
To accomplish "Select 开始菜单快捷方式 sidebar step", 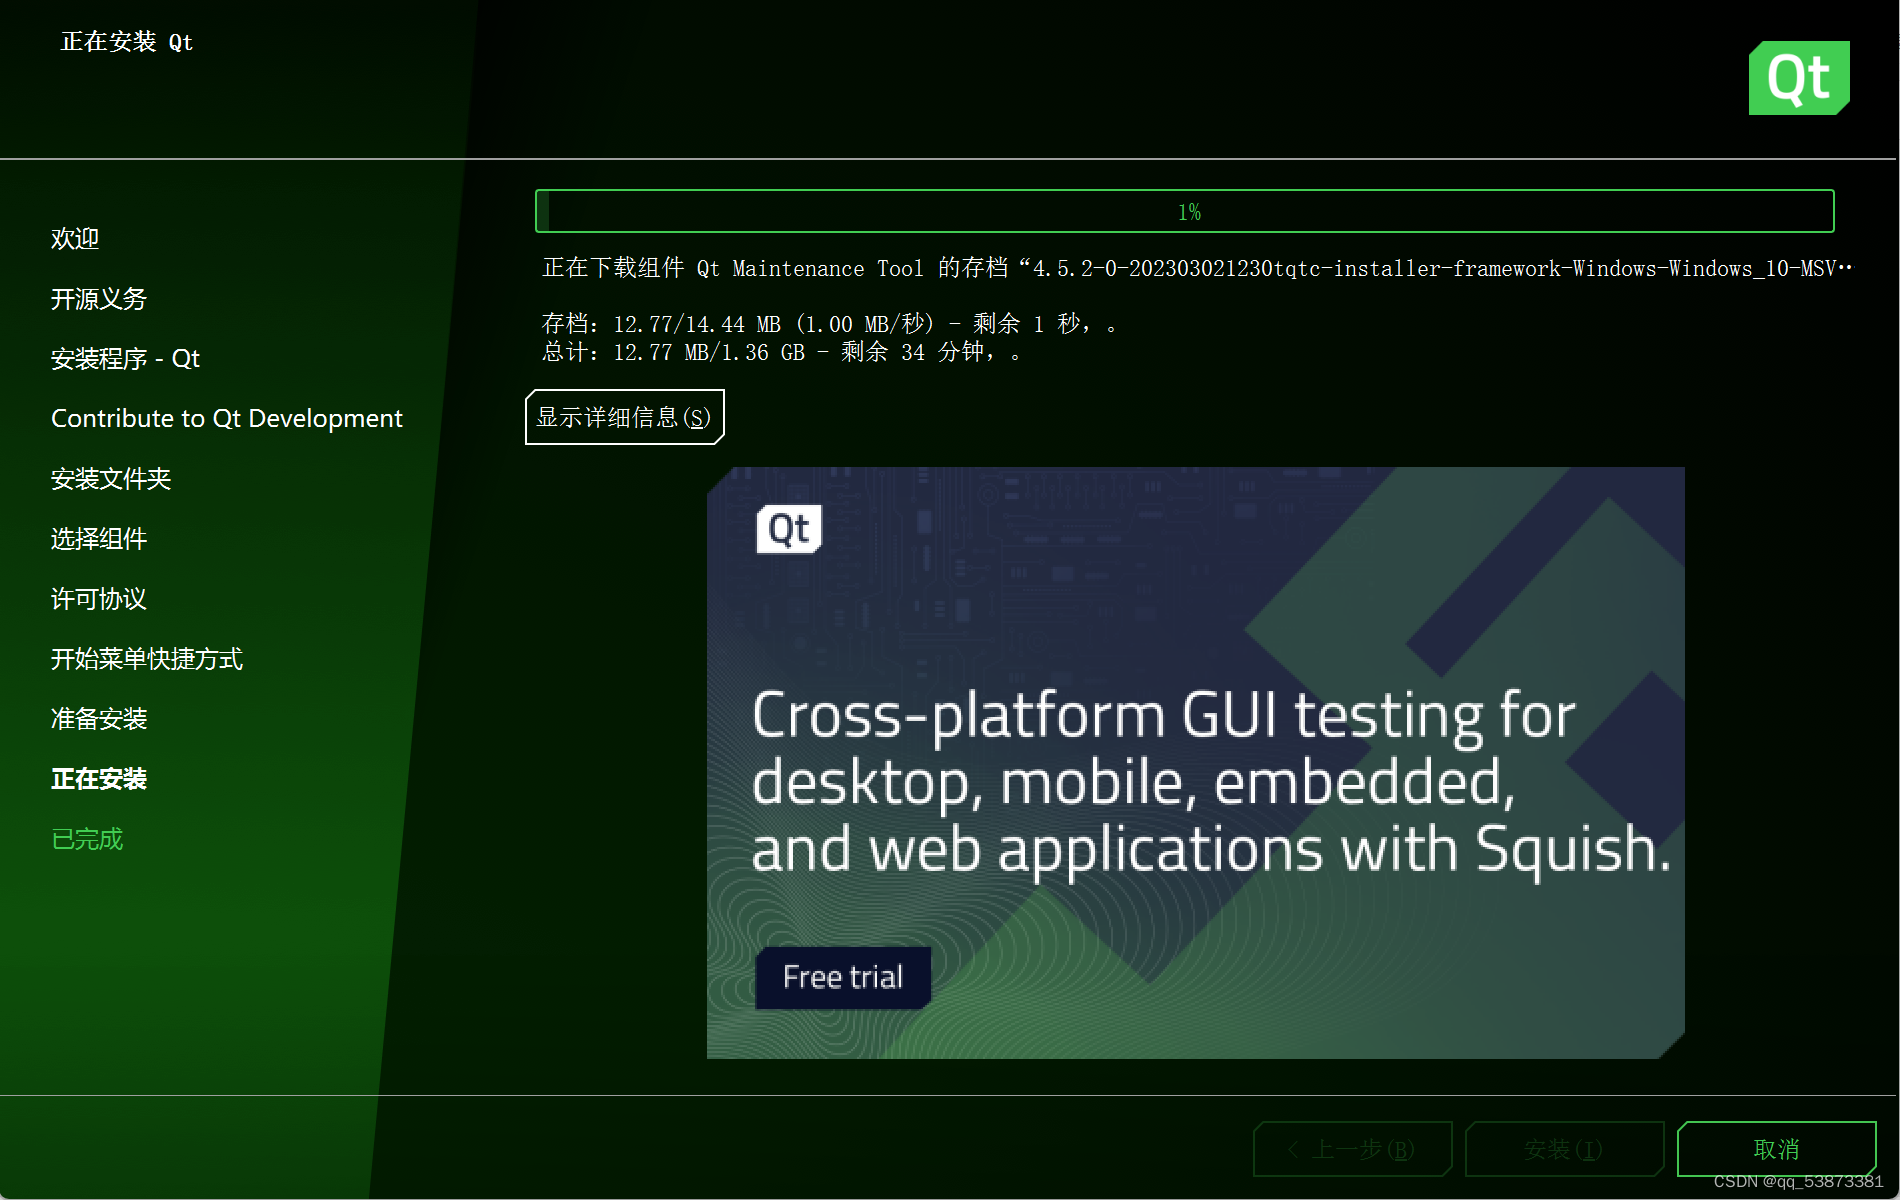I will (147, 659).
